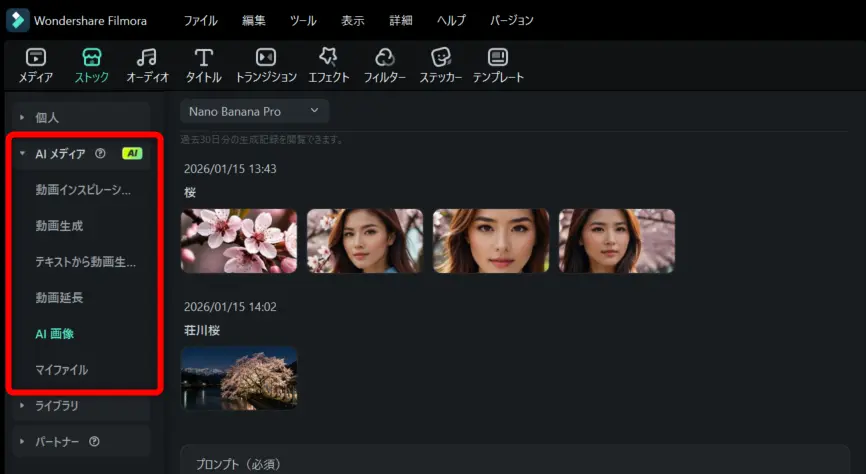Open the 詳細 menu
The height and width of the screenshot is (474, 866).
point(401,20)
